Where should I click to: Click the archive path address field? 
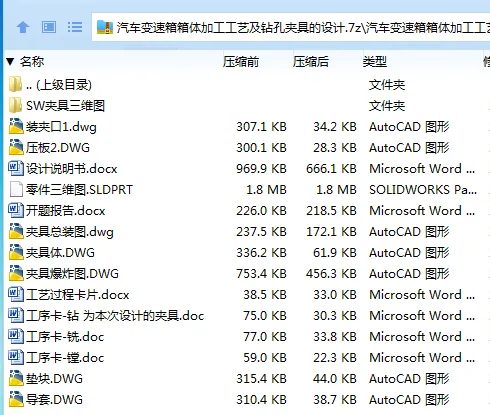[291, 27]
